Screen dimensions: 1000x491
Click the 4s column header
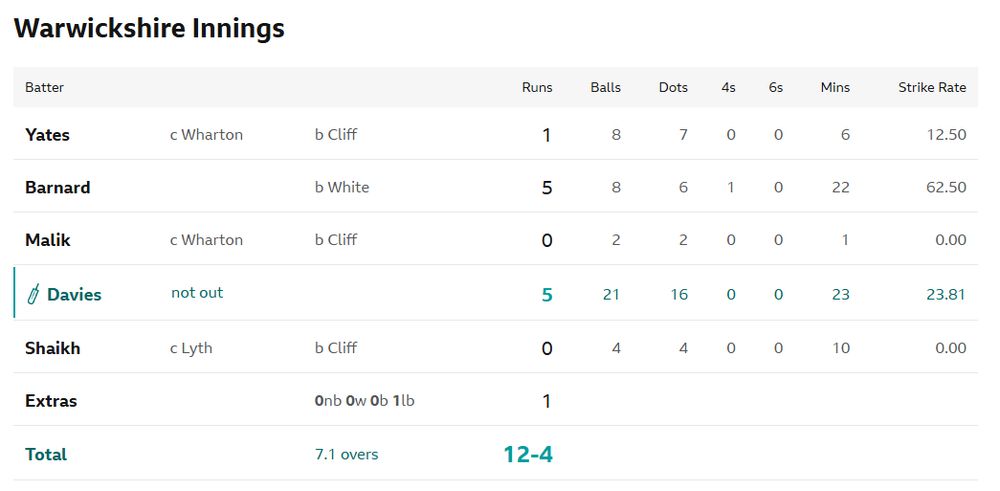[728, 87]
